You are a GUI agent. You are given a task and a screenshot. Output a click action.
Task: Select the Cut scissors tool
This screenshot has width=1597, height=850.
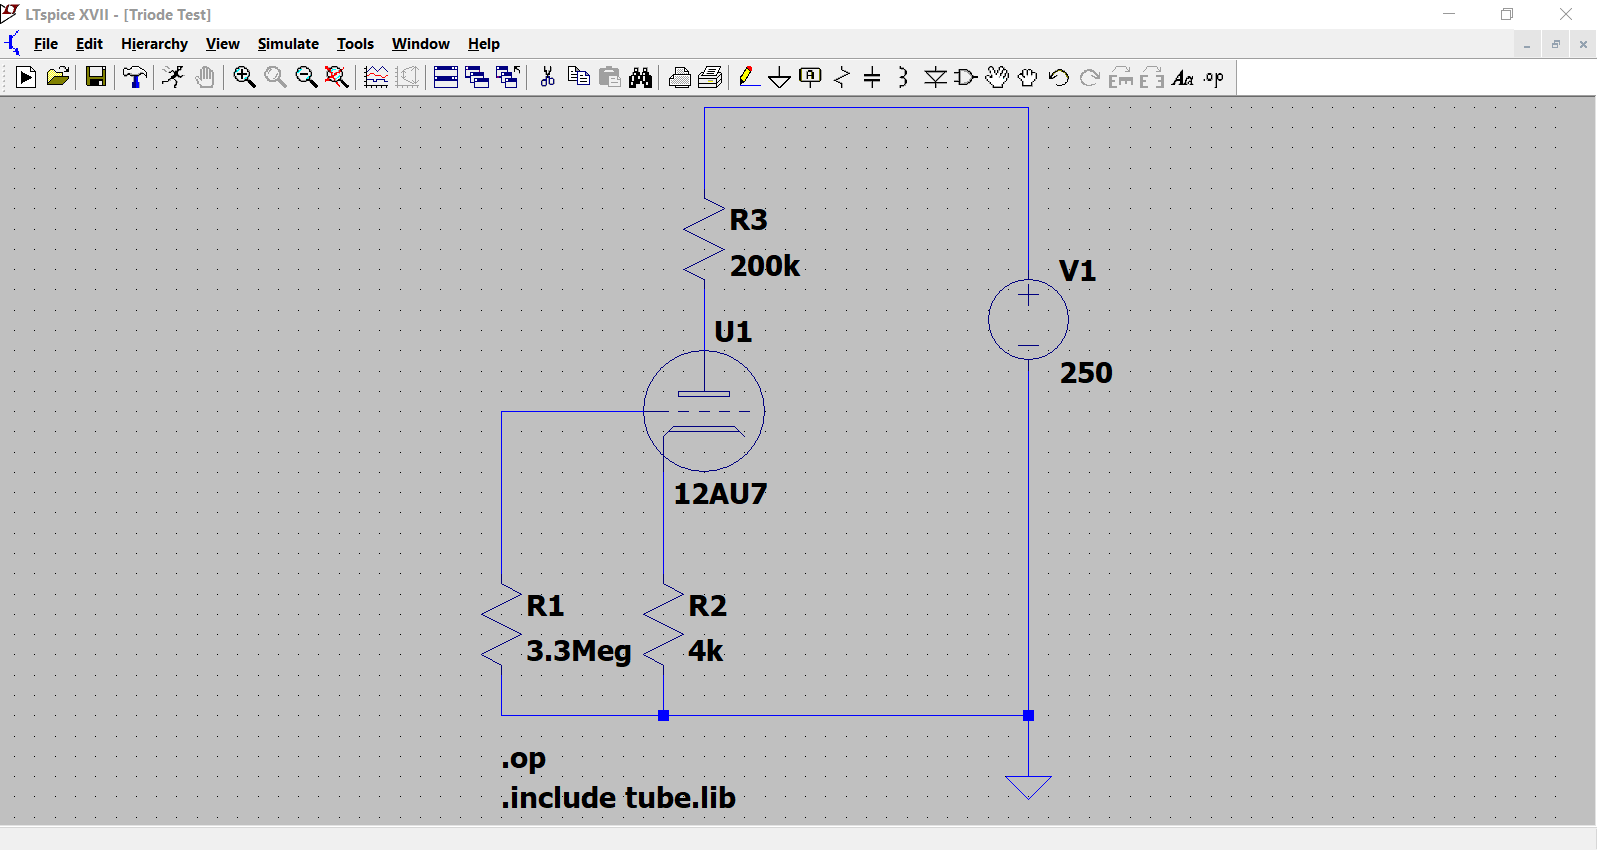pyautogui.click(x=547, y=77)
